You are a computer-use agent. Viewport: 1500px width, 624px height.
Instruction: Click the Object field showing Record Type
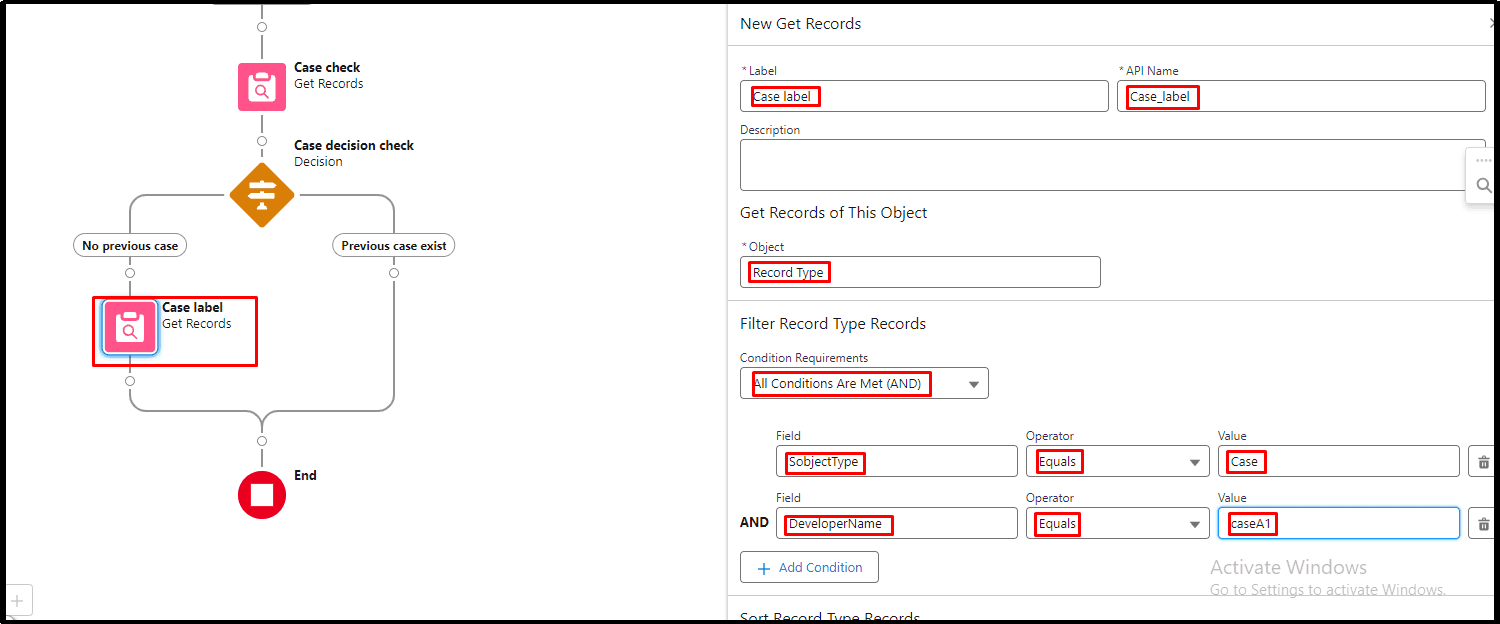920,272
